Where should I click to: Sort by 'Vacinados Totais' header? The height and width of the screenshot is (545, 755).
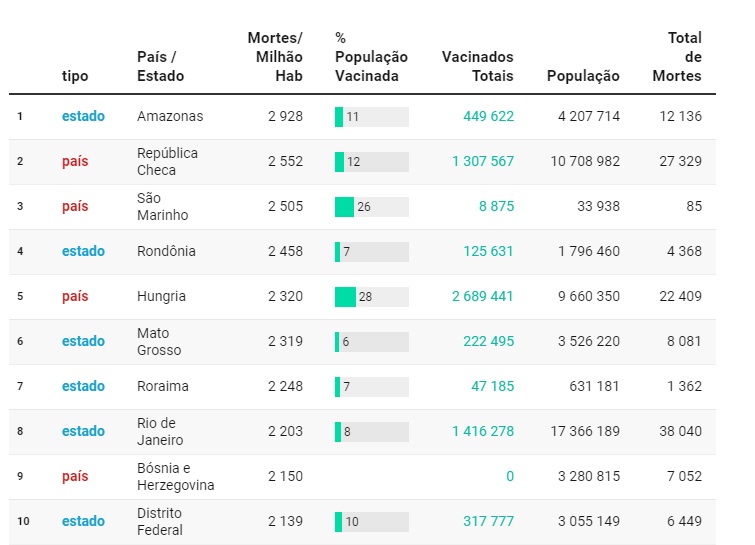click(477, 67)
